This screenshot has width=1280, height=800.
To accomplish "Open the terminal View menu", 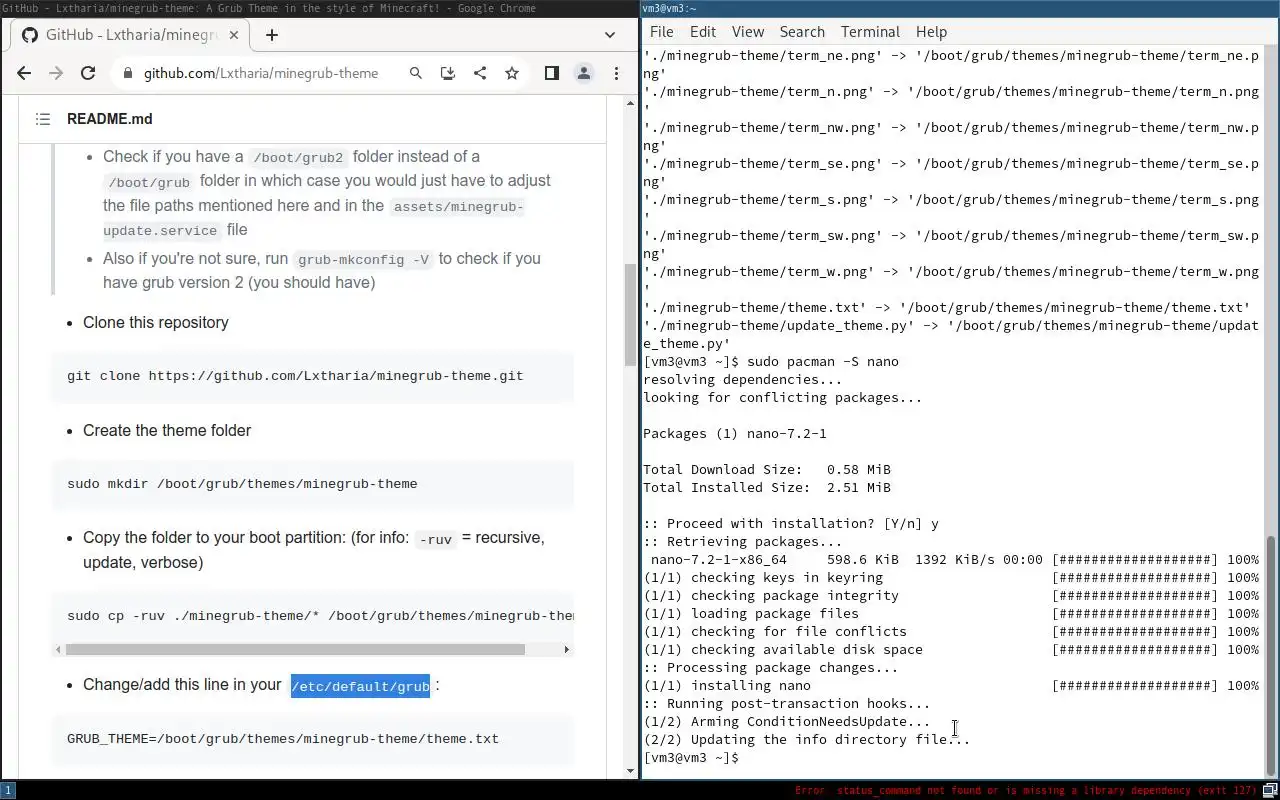I will click(x=747, y=32).
